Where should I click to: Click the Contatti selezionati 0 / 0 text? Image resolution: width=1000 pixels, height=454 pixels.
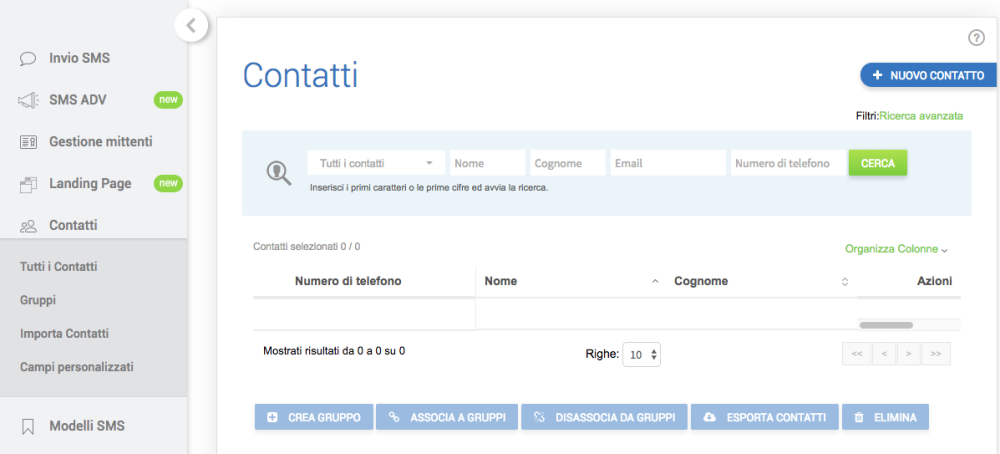[307, 246]
